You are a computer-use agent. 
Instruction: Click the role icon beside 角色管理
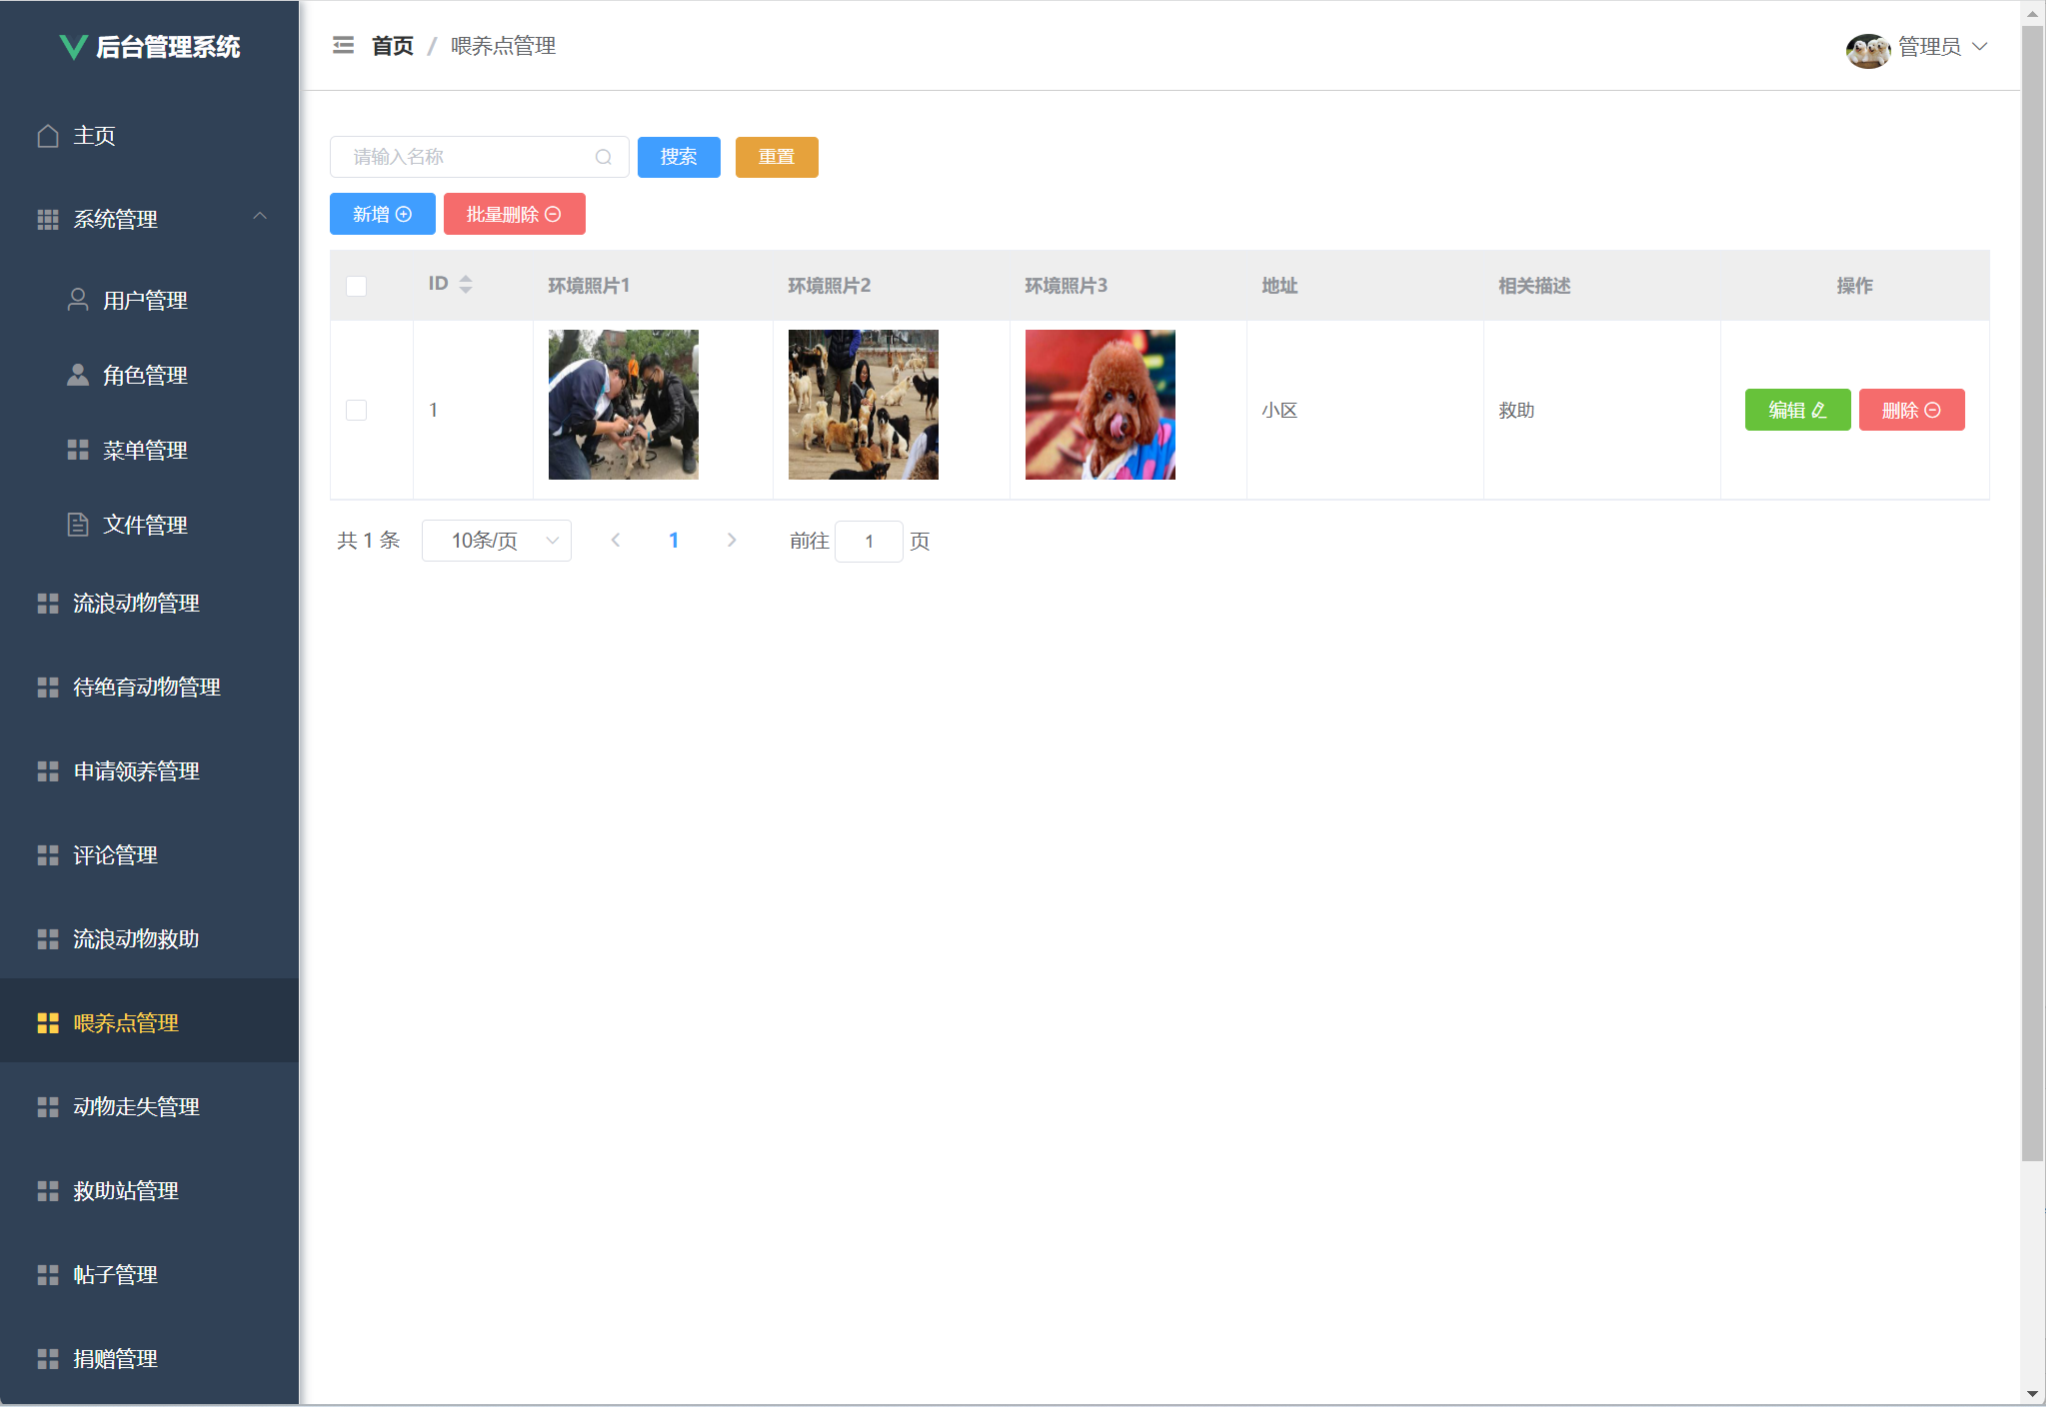pyautogui.click(x=77, y=375)
